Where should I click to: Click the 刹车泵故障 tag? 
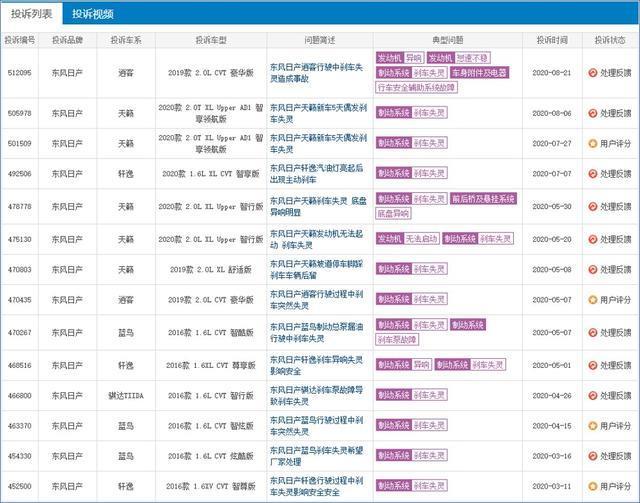(397, 340)
